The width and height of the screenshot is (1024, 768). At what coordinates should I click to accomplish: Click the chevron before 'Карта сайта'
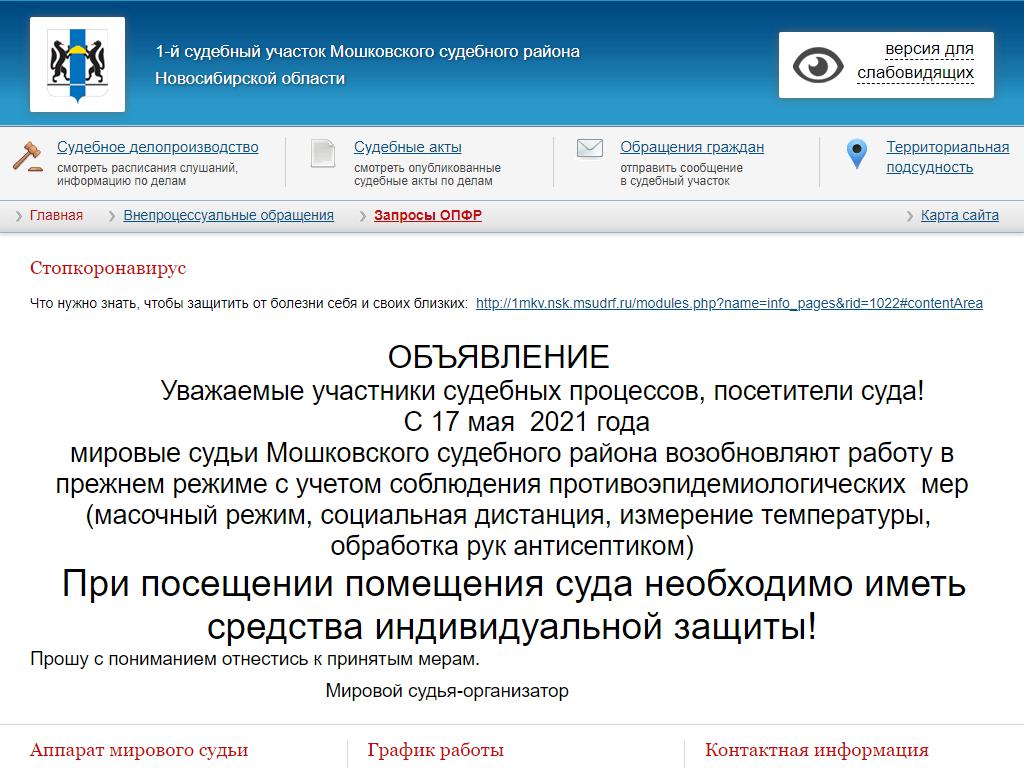click(909, 216)
